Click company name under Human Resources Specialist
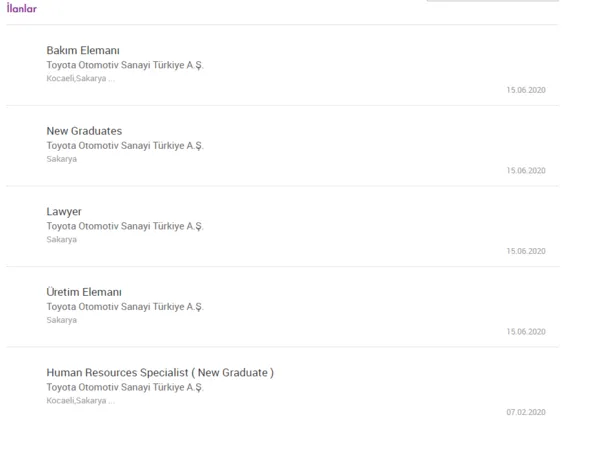The height and width of the screenshot is (453, 616). [x=125, y=387]
